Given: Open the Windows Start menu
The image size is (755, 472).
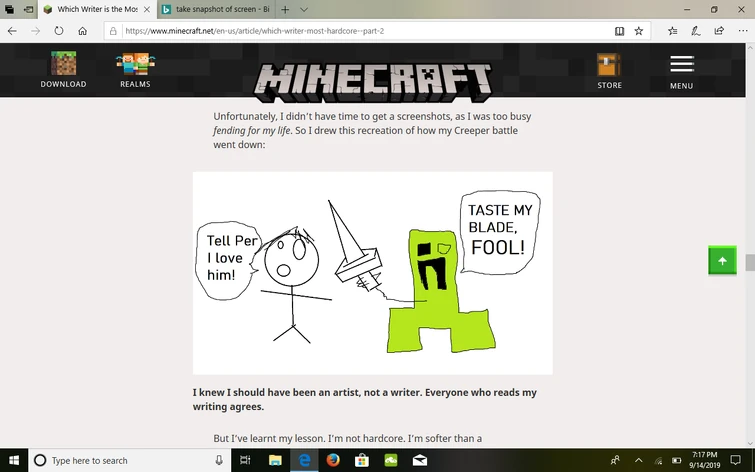Looking at the screenshot, I should click(14, 460).
